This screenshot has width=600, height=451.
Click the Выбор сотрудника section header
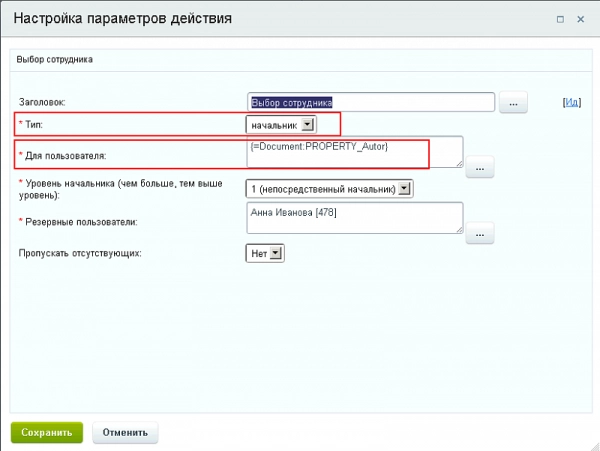click(x=54, y=60)
